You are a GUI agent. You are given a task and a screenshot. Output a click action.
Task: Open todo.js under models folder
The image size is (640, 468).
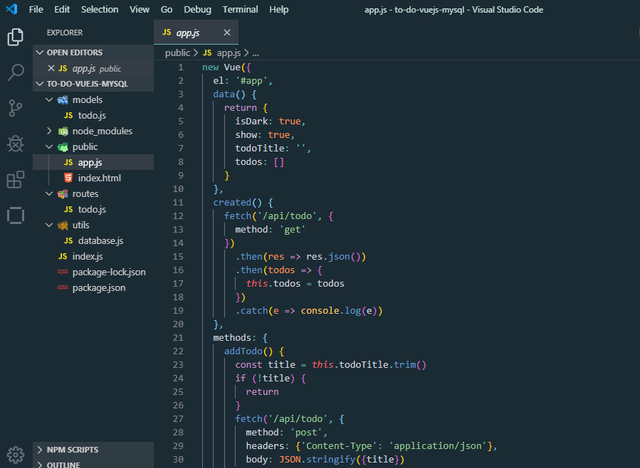(92, 115)
